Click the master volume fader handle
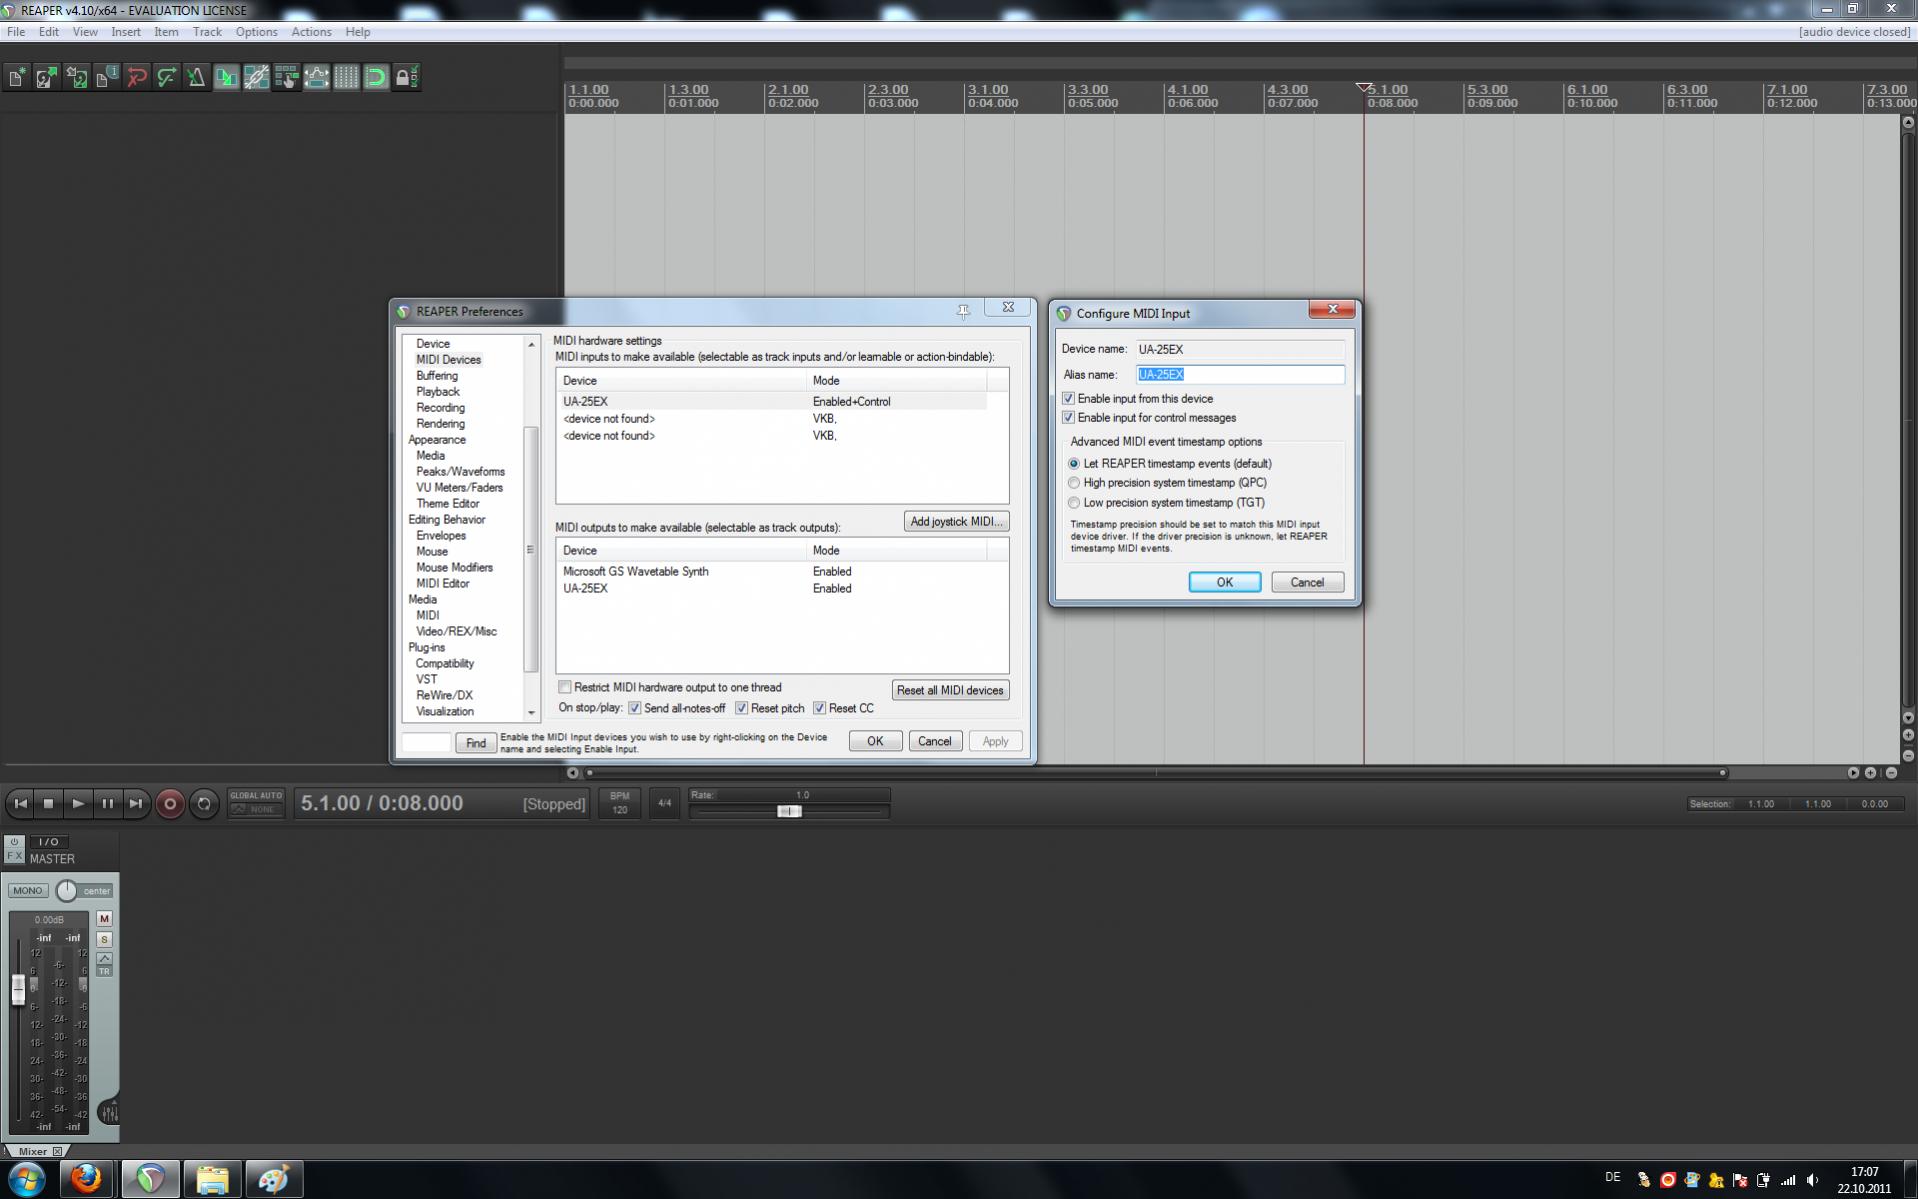The width and height of the screenshot is (1918, 1199). click(18, 990)
